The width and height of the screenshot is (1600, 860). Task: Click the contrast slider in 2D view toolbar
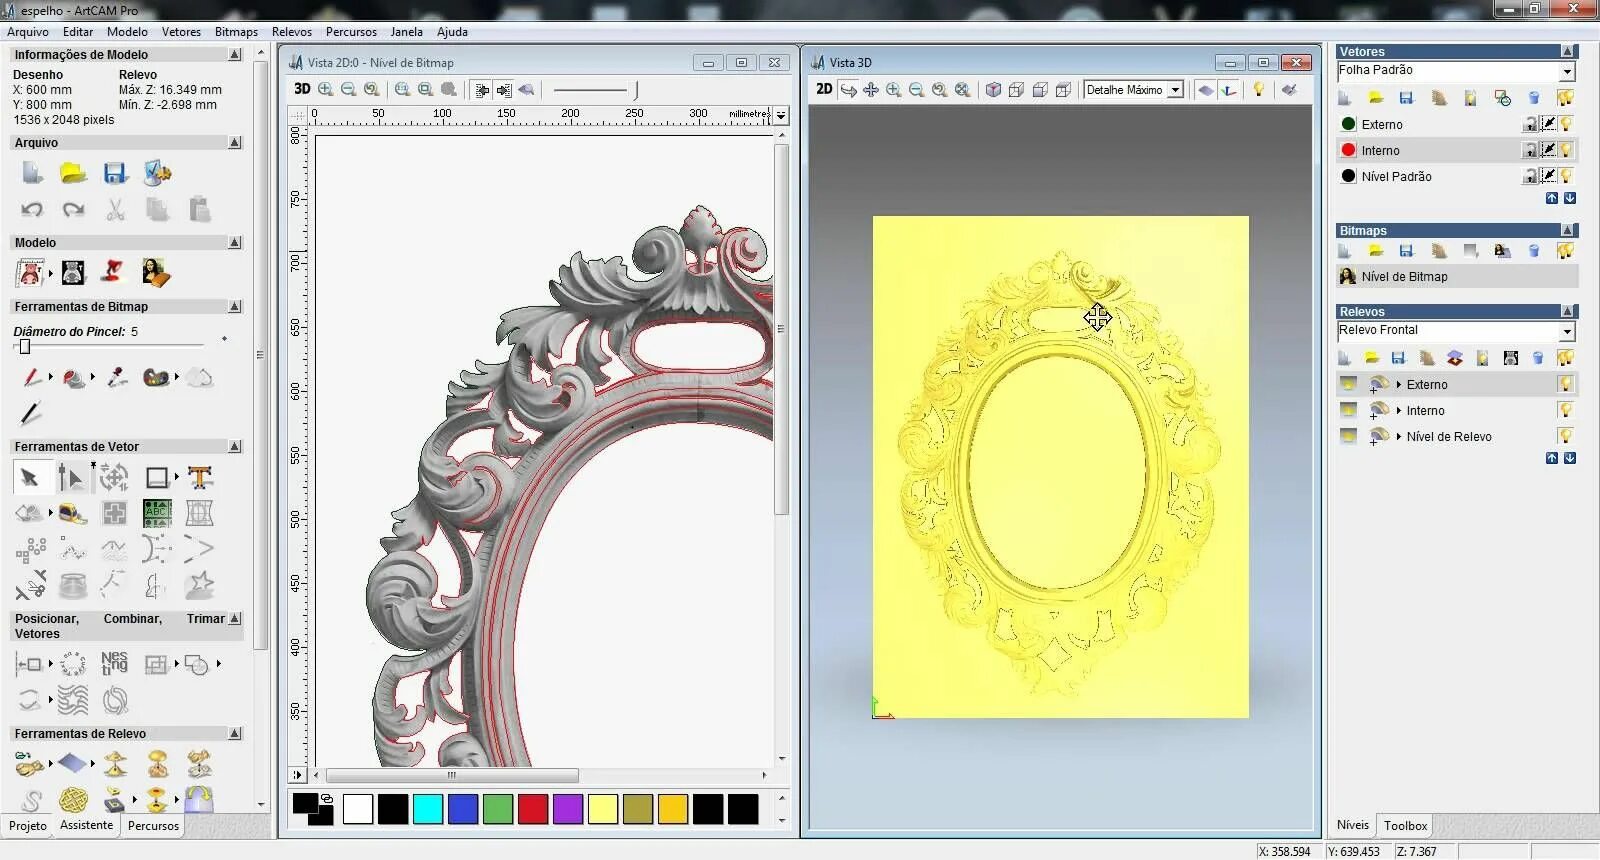(x=594, y=90)
